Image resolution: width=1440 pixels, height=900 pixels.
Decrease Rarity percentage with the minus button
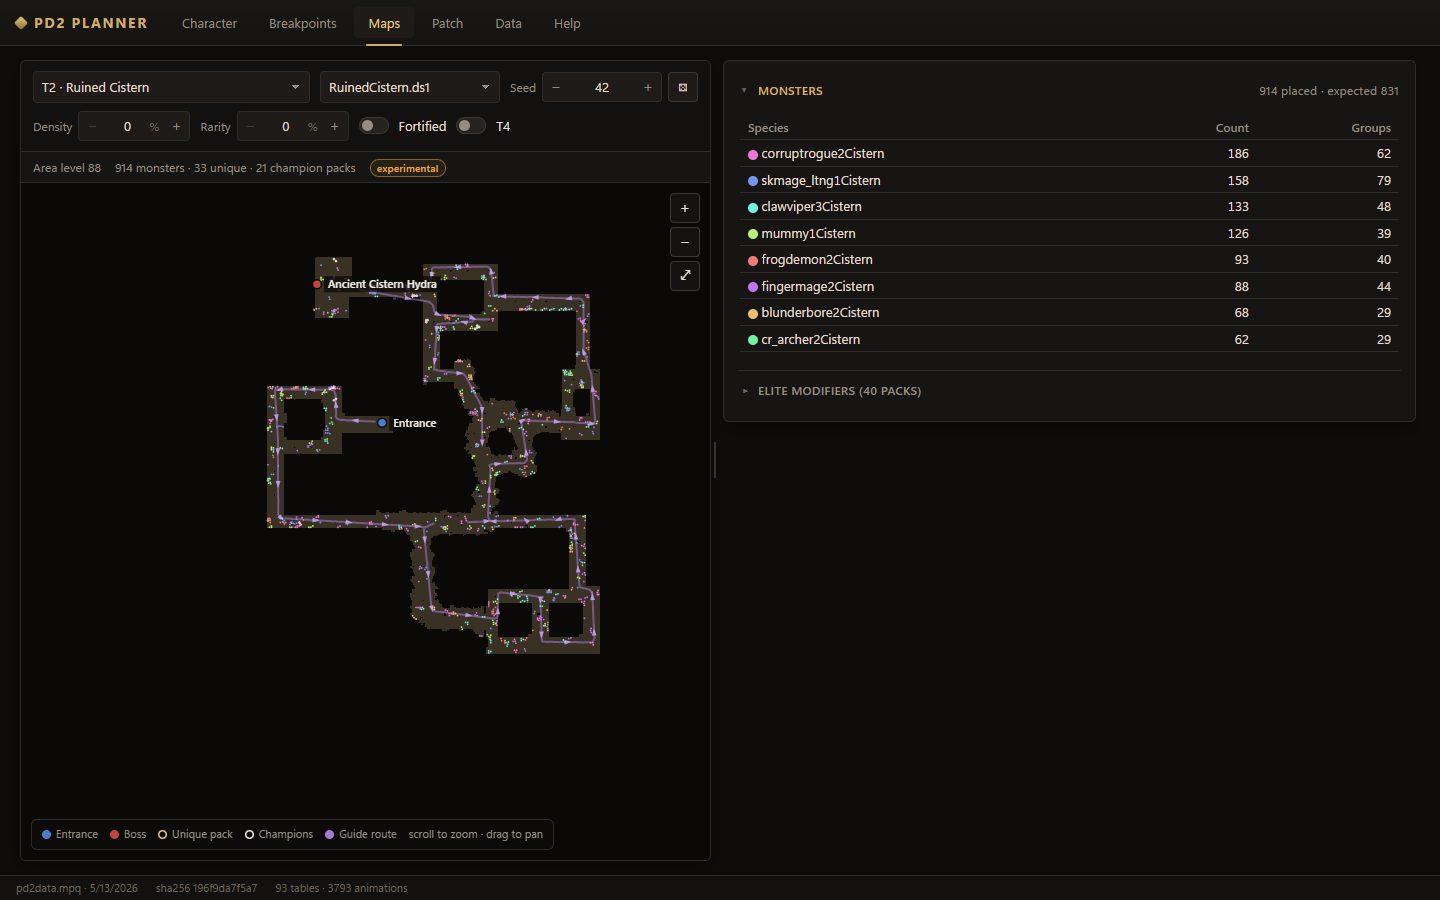click(251, 126)
